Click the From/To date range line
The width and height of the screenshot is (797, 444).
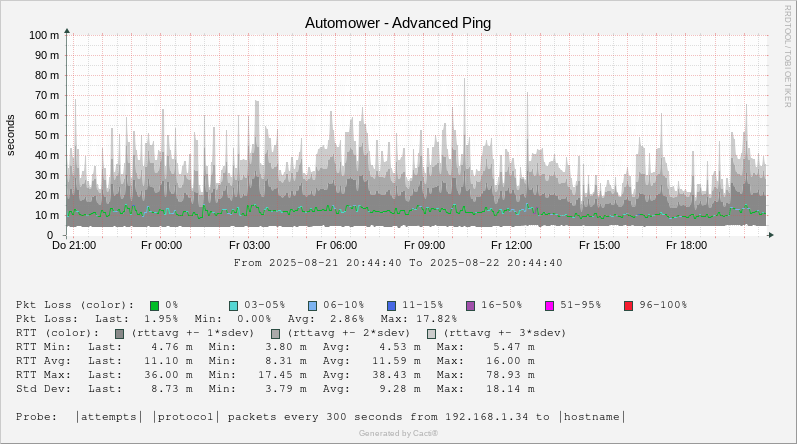click(x=398, y=263)
